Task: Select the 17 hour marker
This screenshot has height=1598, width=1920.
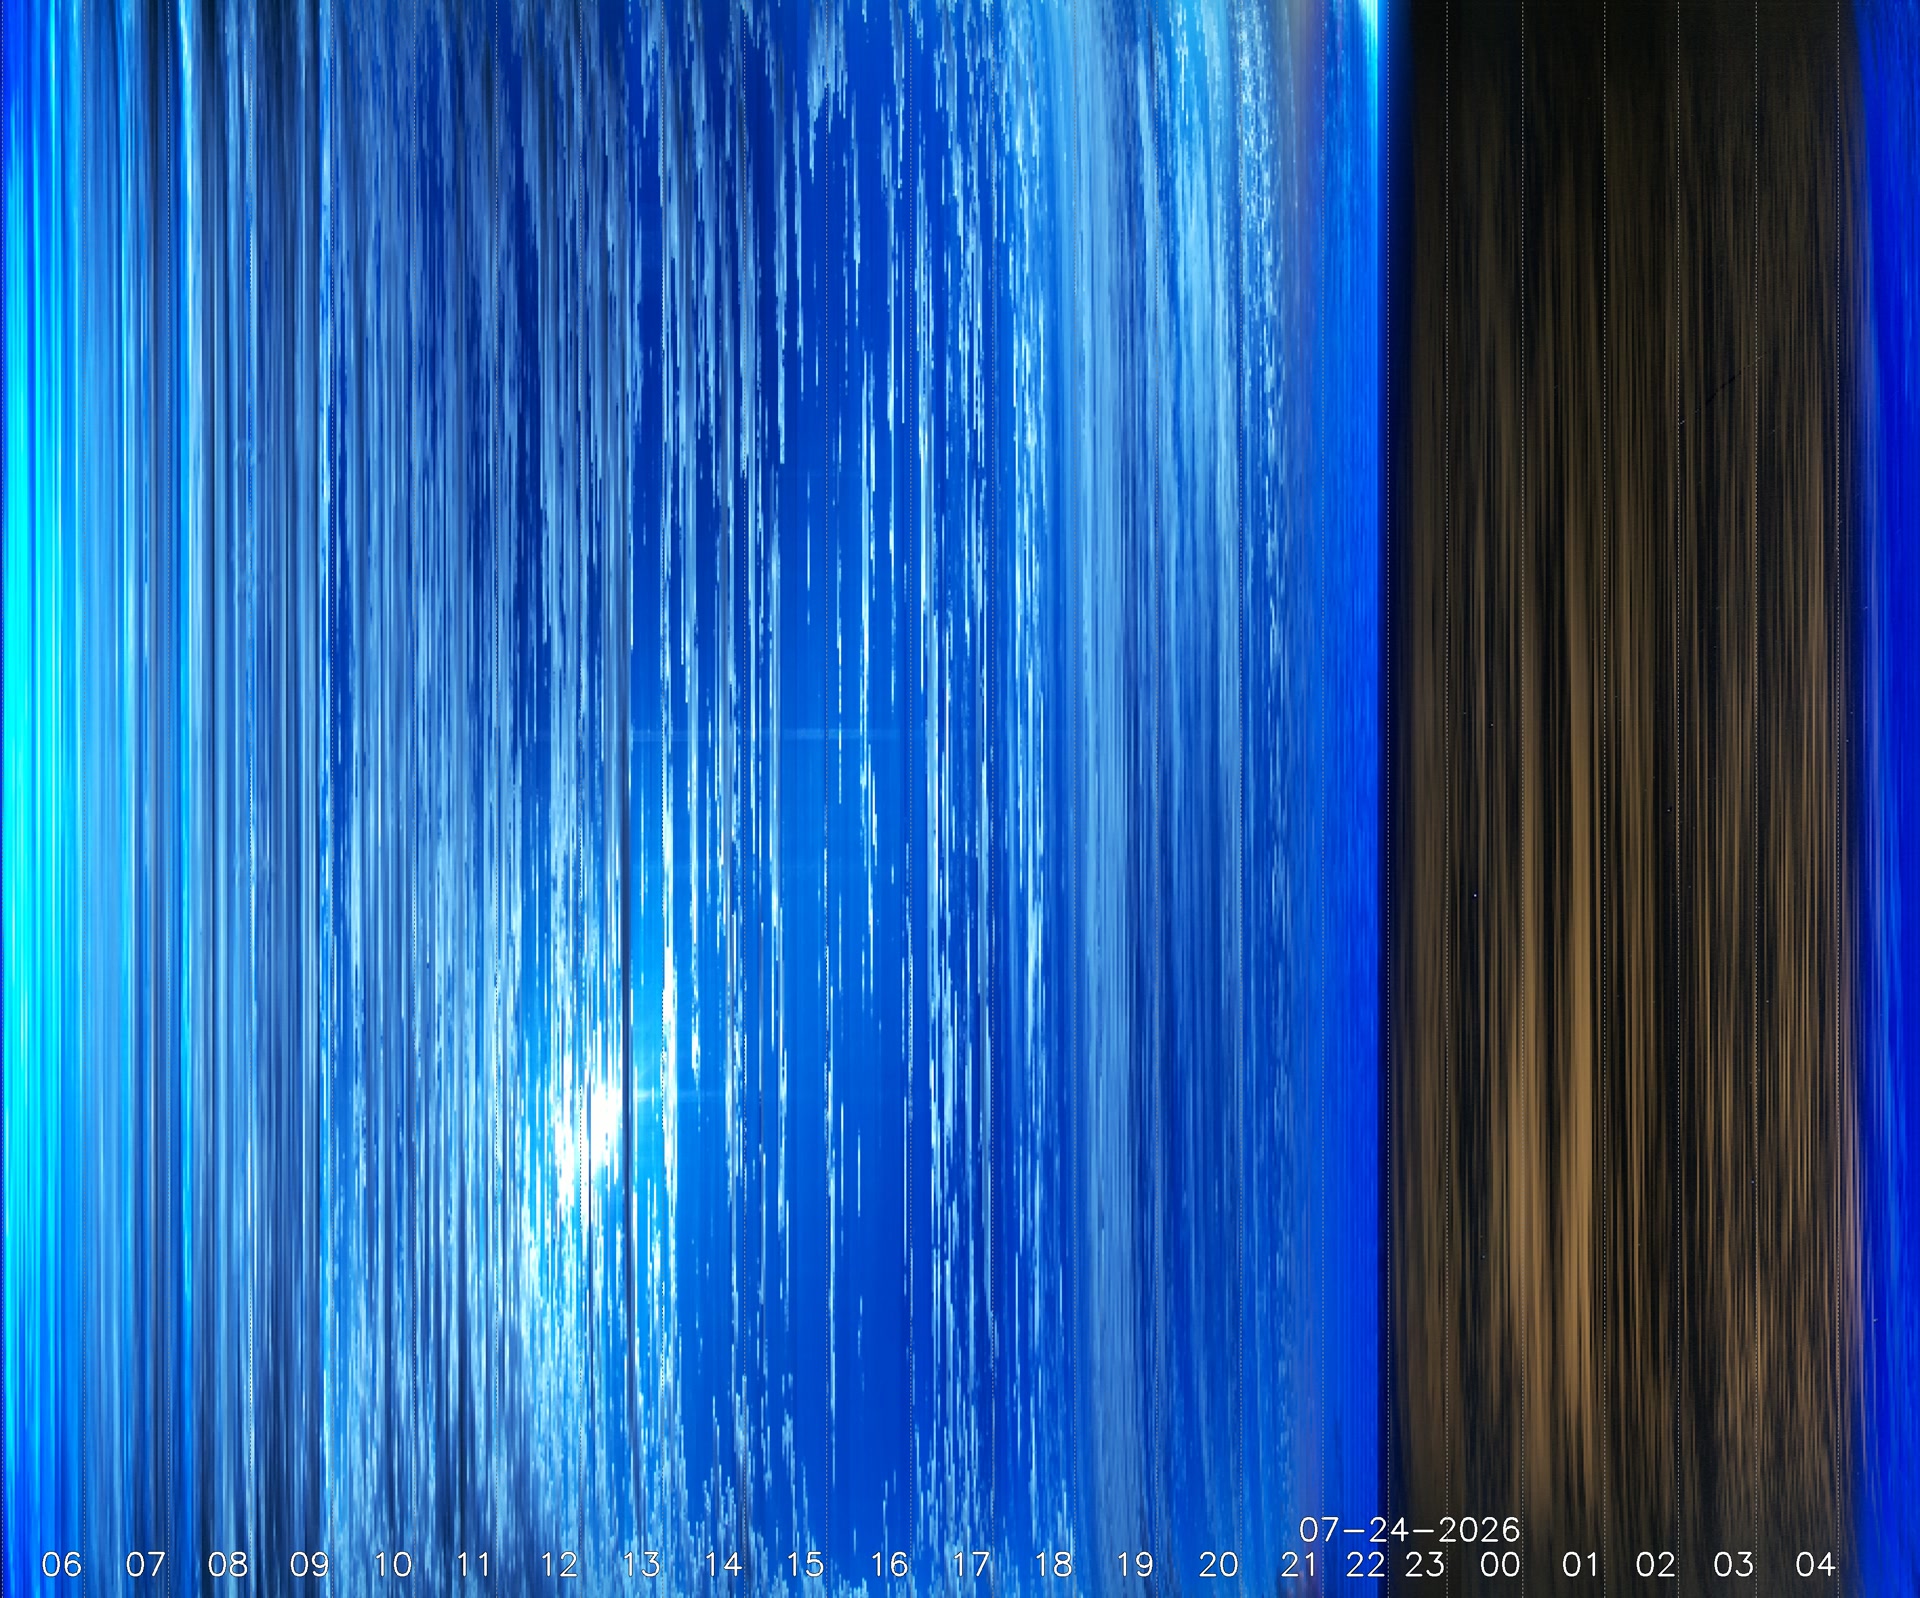Action: coord(971,1564)
